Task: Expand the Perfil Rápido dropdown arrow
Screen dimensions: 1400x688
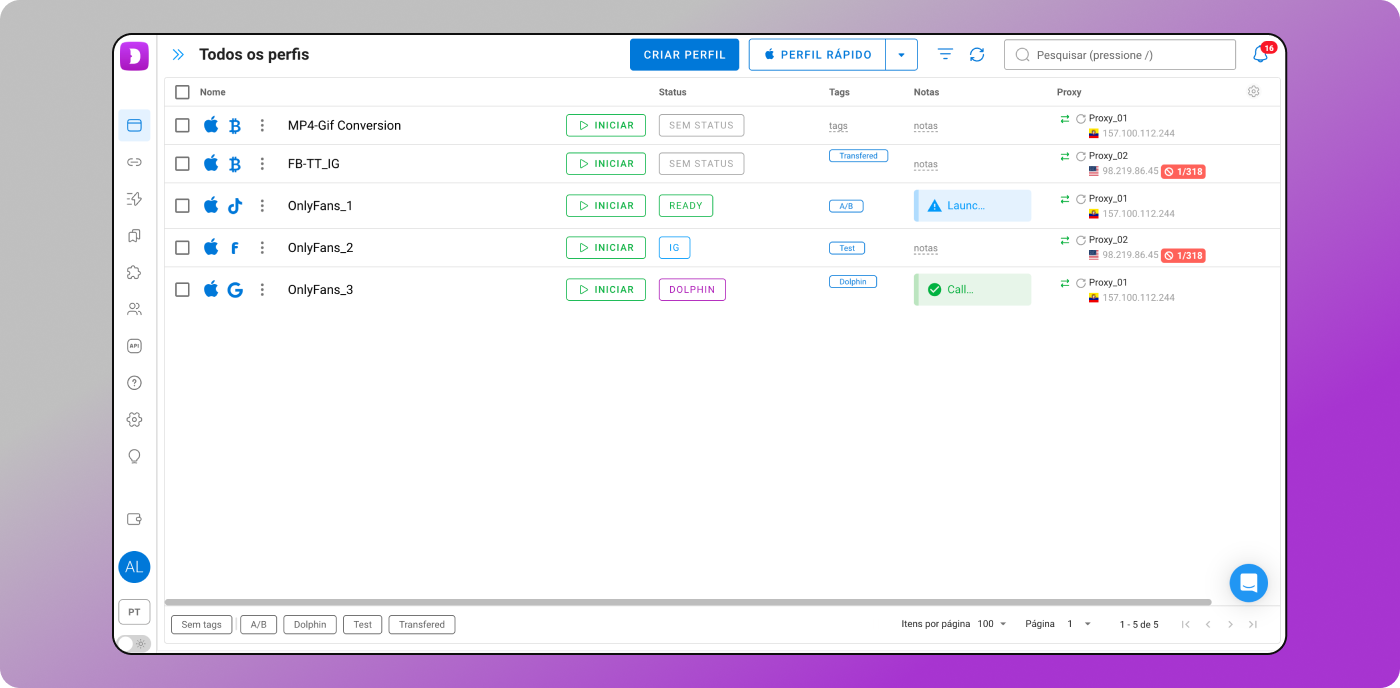Action: (x=901, y=55)
